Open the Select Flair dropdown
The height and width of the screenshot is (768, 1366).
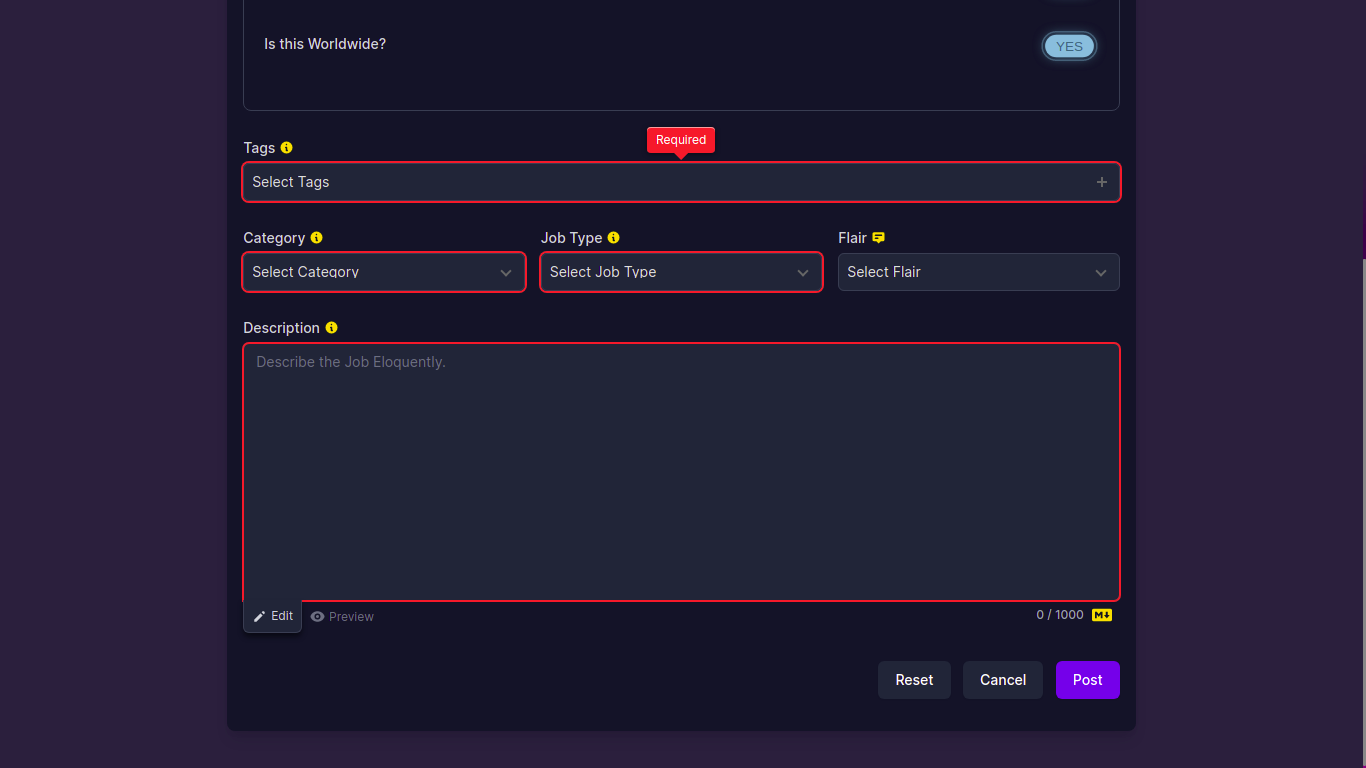point(978,272)
